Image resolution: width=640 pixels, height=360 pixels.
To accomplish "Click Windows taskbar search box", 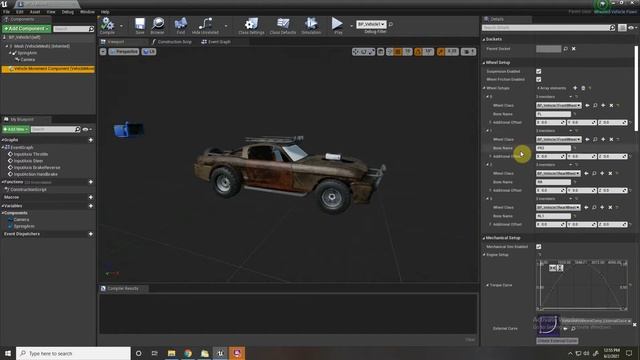I will (x=73, y=353).
